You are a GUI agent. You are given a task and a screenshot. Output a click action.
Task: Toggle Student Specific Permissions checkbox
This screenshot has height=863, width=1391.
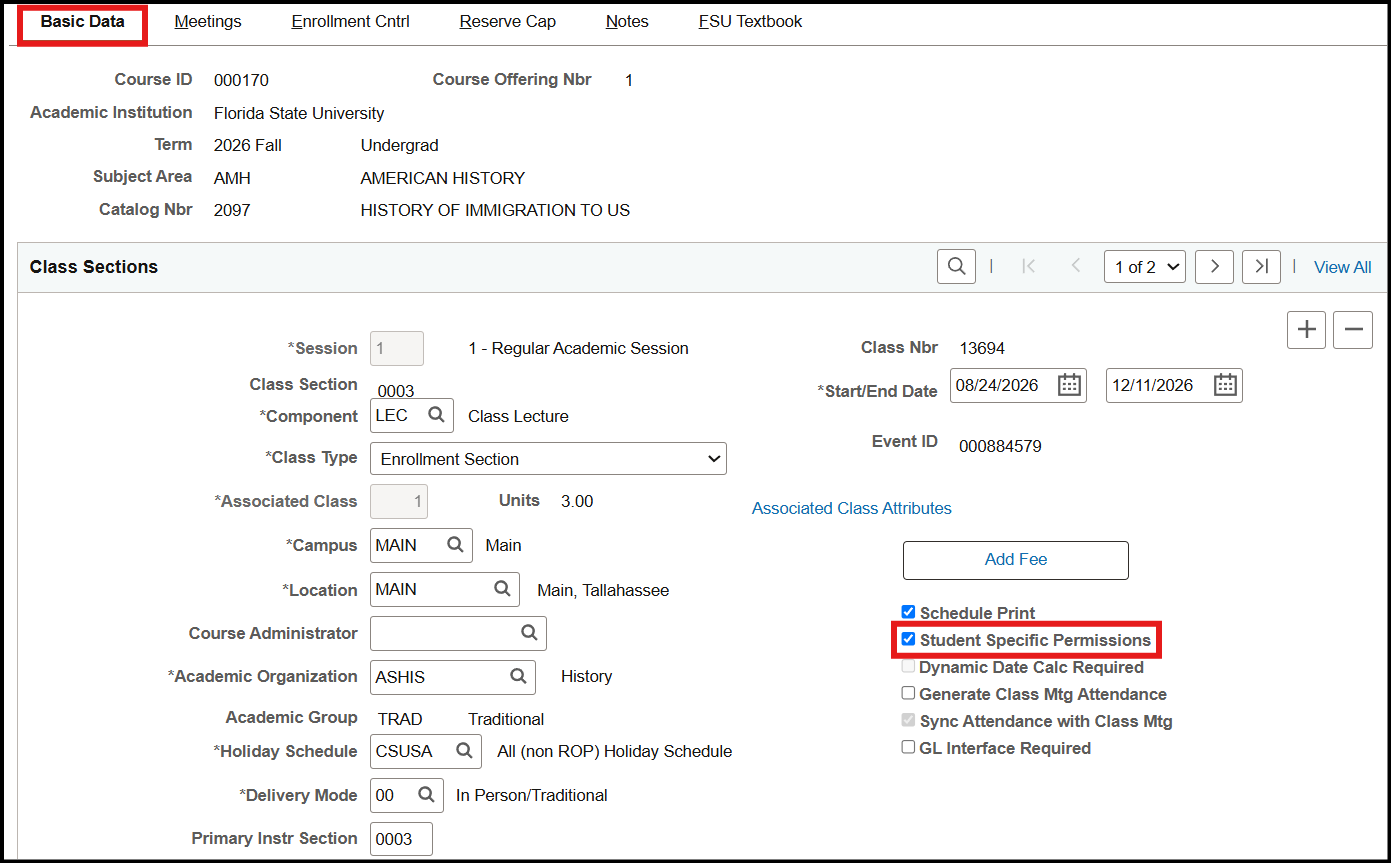coord(908,639)
